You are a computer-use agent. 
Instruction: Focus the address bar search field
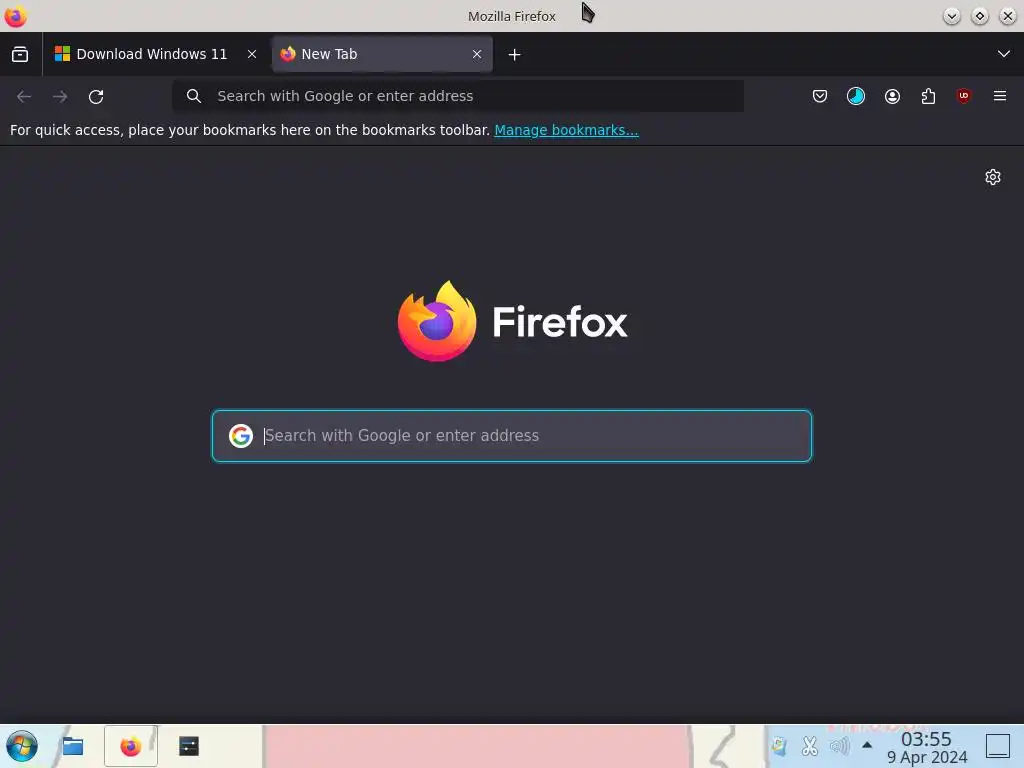[x=458, y=96]
